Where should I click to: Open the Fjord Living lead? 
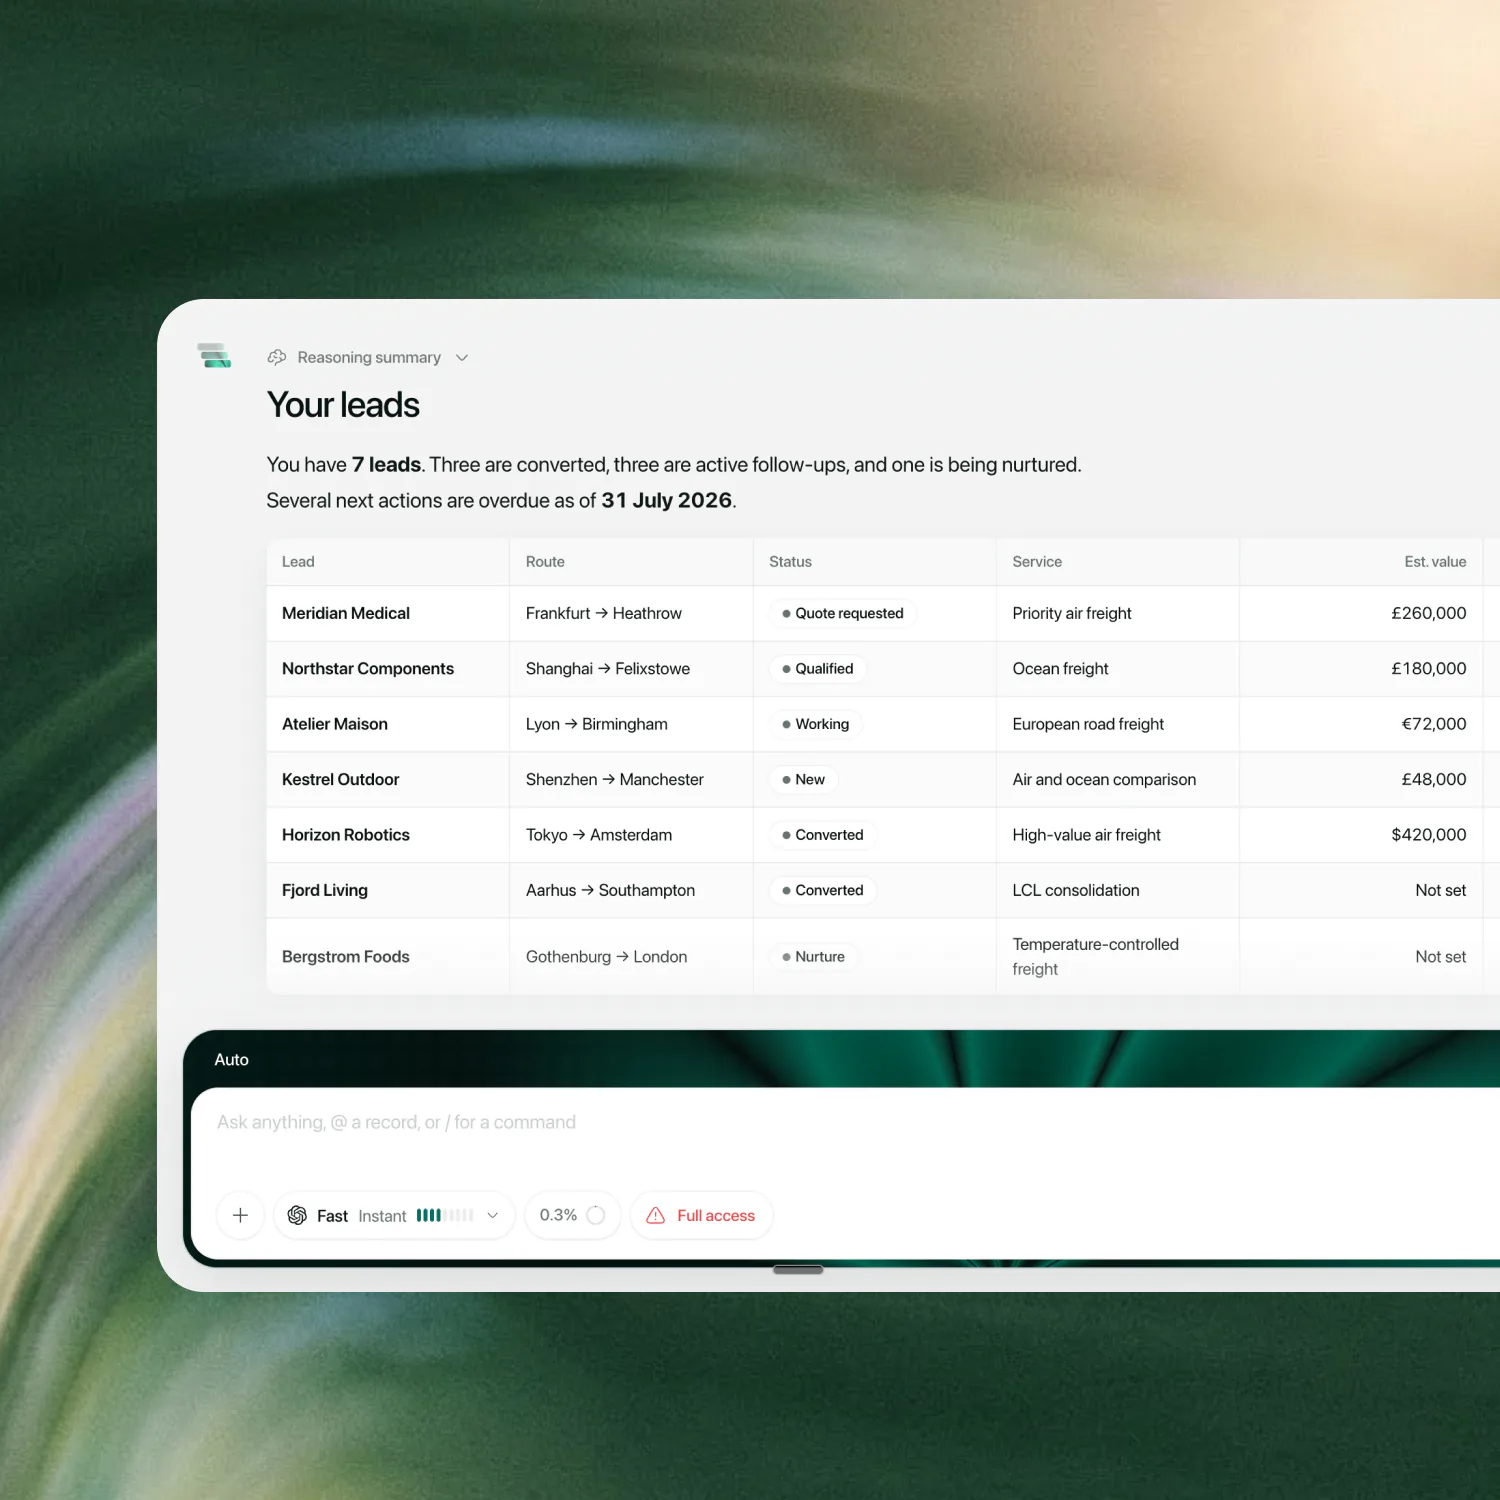click(x=325, y=890)
